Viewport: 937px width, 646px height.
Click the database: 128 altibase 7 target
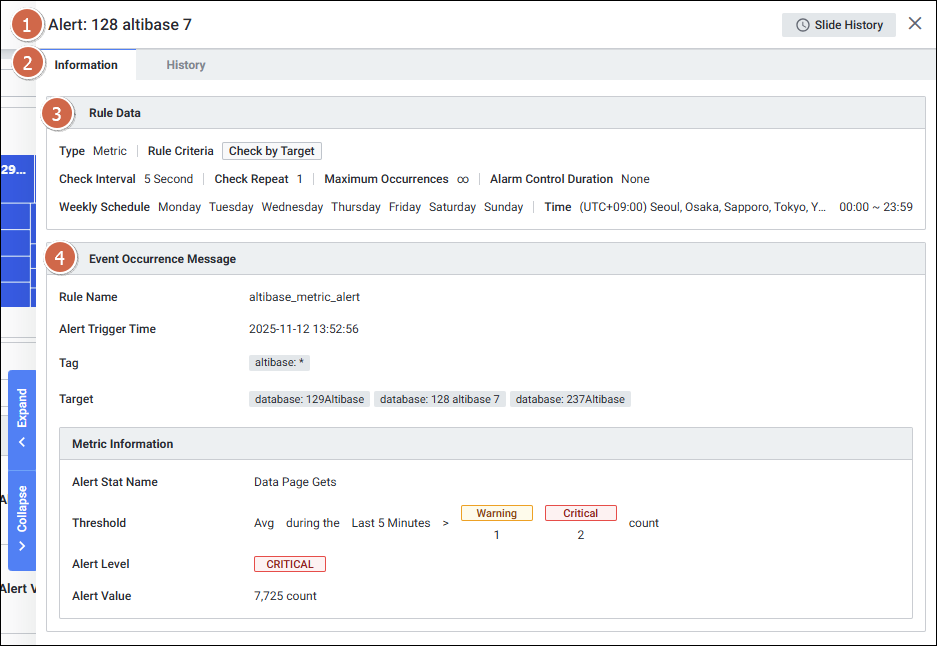439,399
